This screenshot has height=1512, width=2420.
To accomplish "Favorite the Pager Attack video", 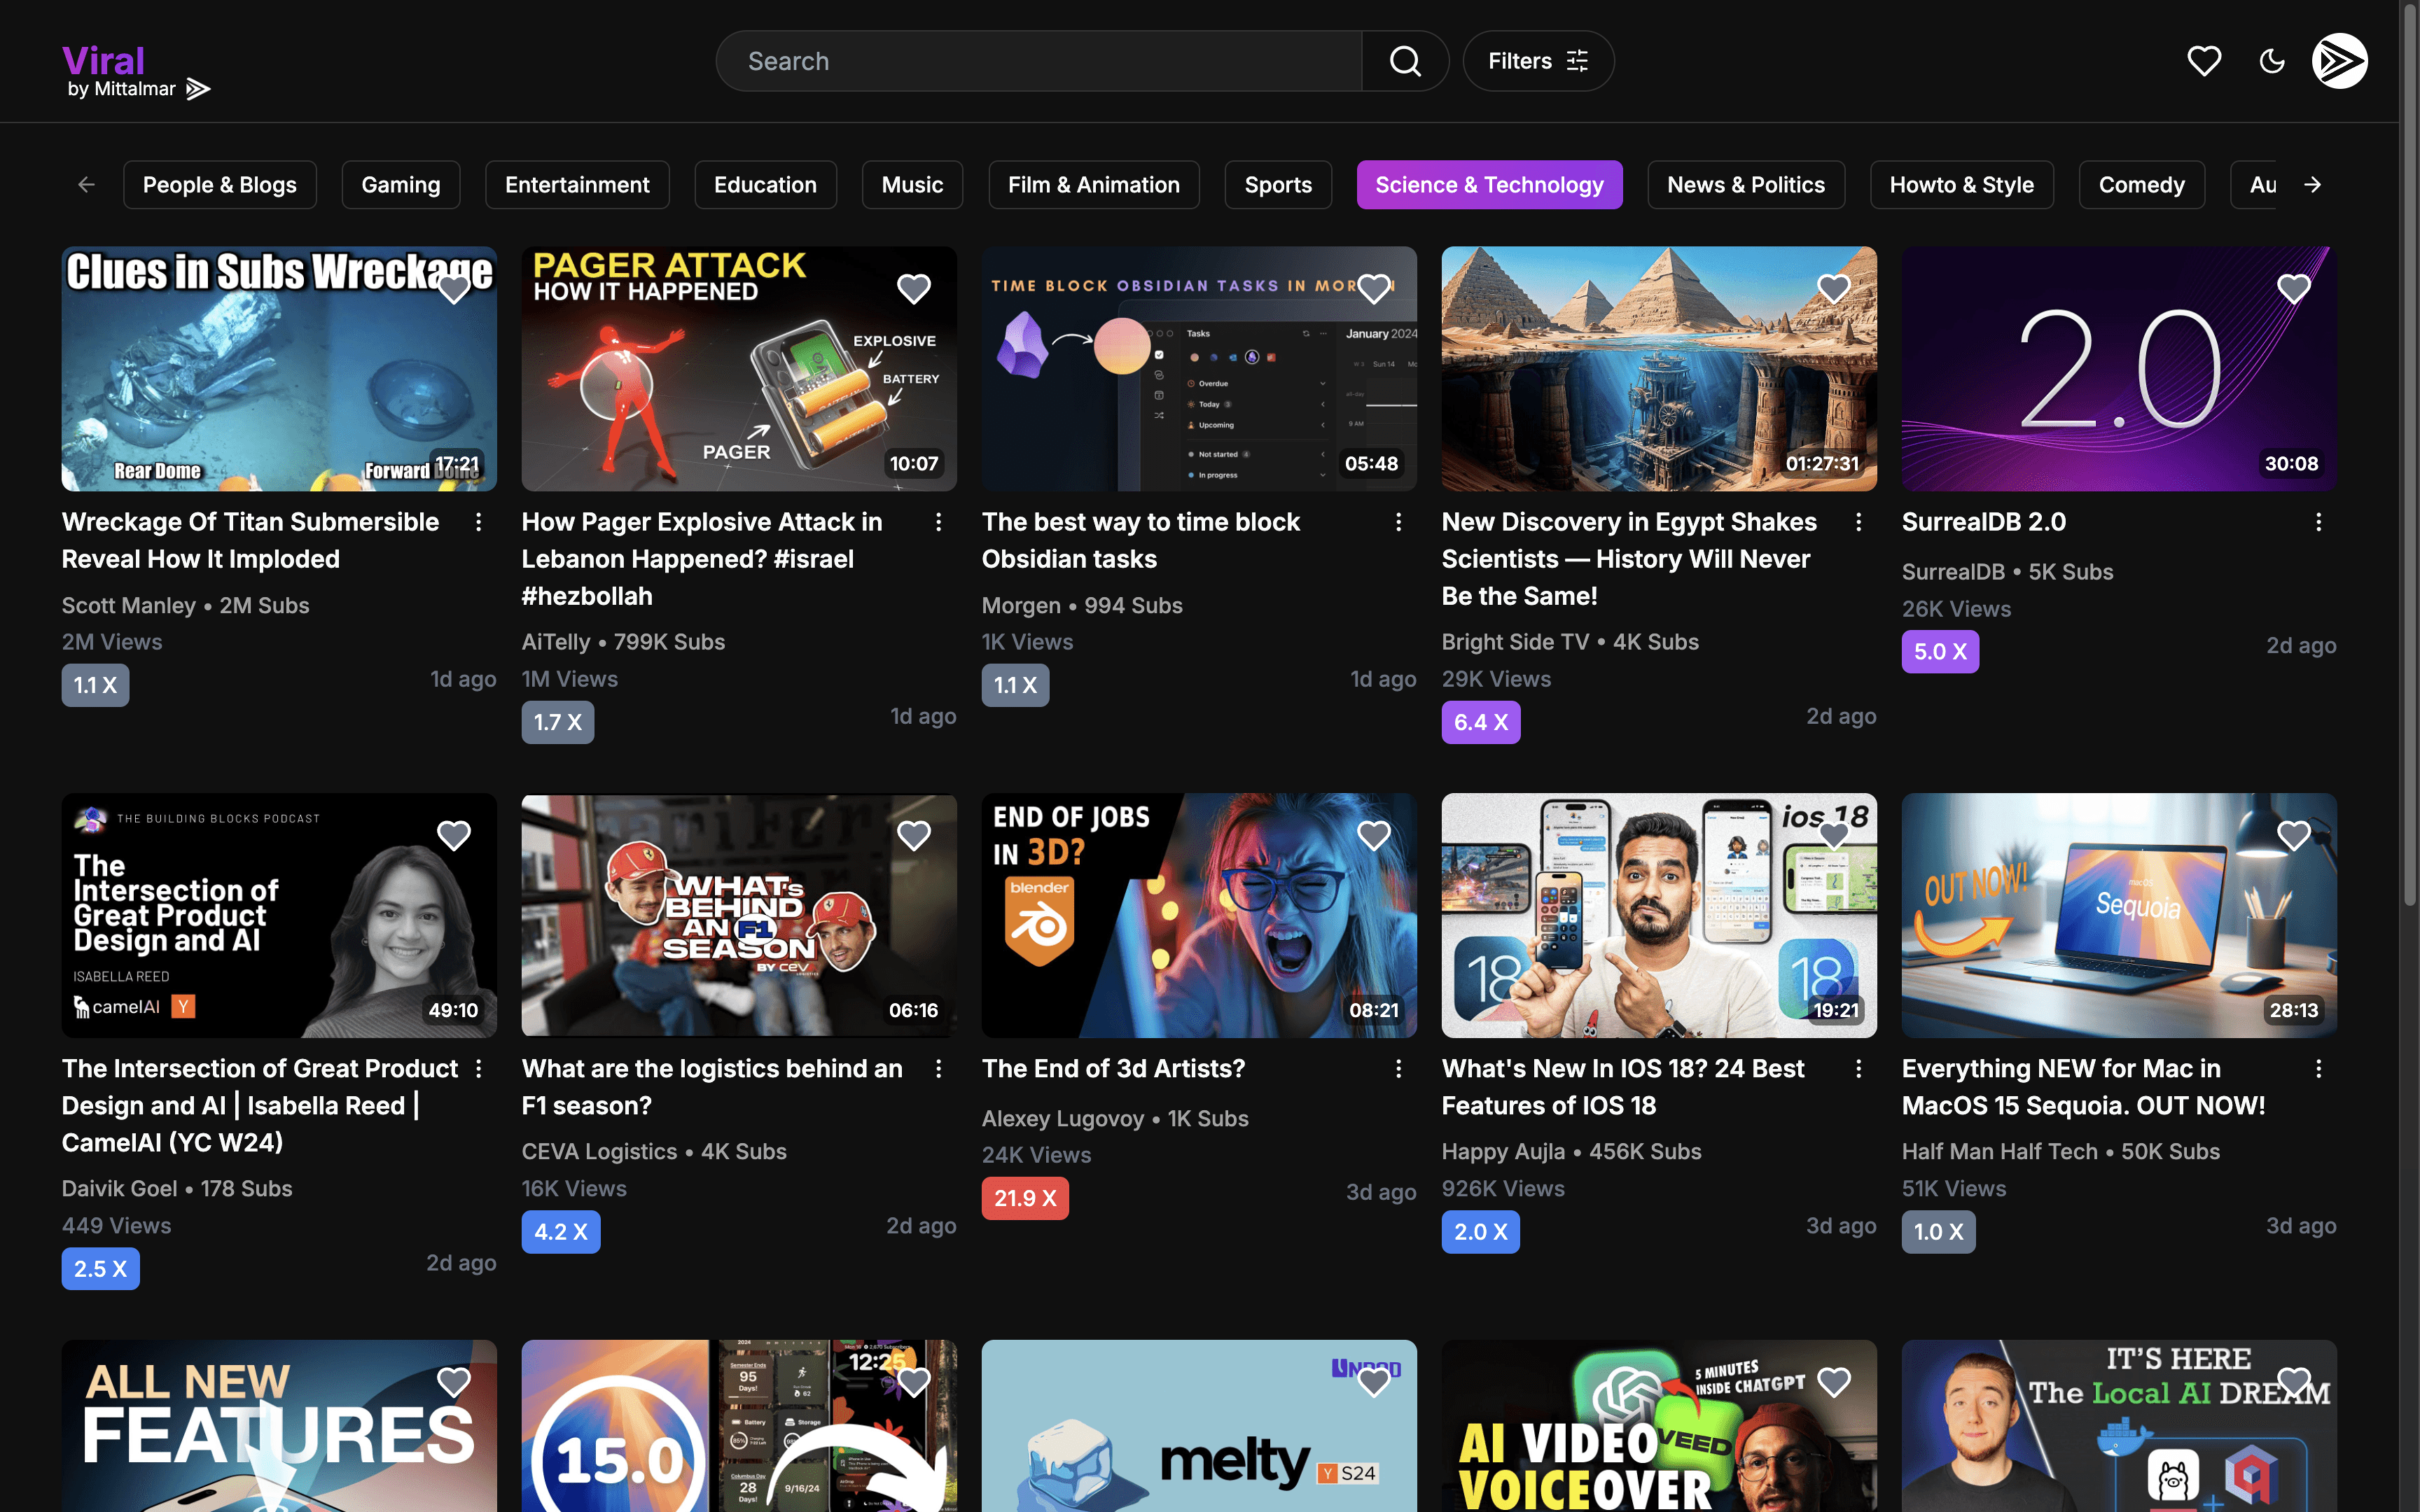I will [x=914, y=289].
